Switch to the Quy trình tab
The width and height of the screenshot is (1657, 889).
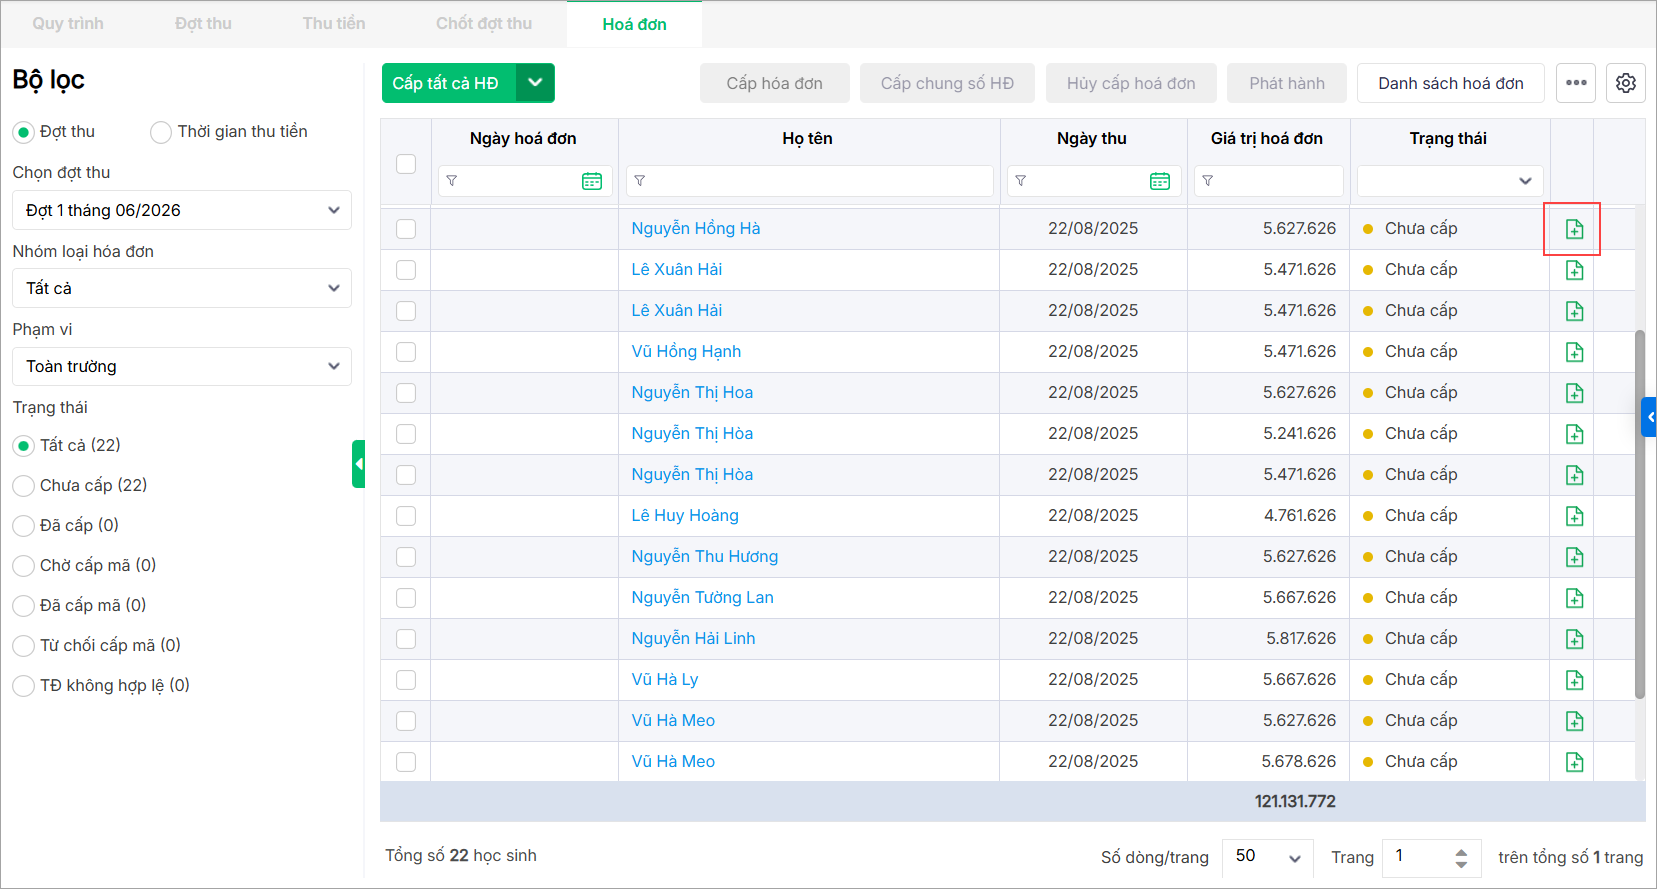click(x=68, y=24)
